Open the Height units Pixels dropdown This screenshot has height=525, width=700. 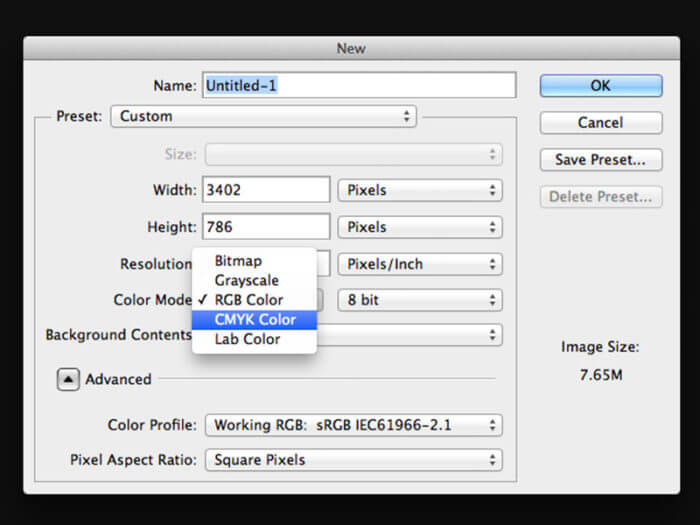pos(420,227)
